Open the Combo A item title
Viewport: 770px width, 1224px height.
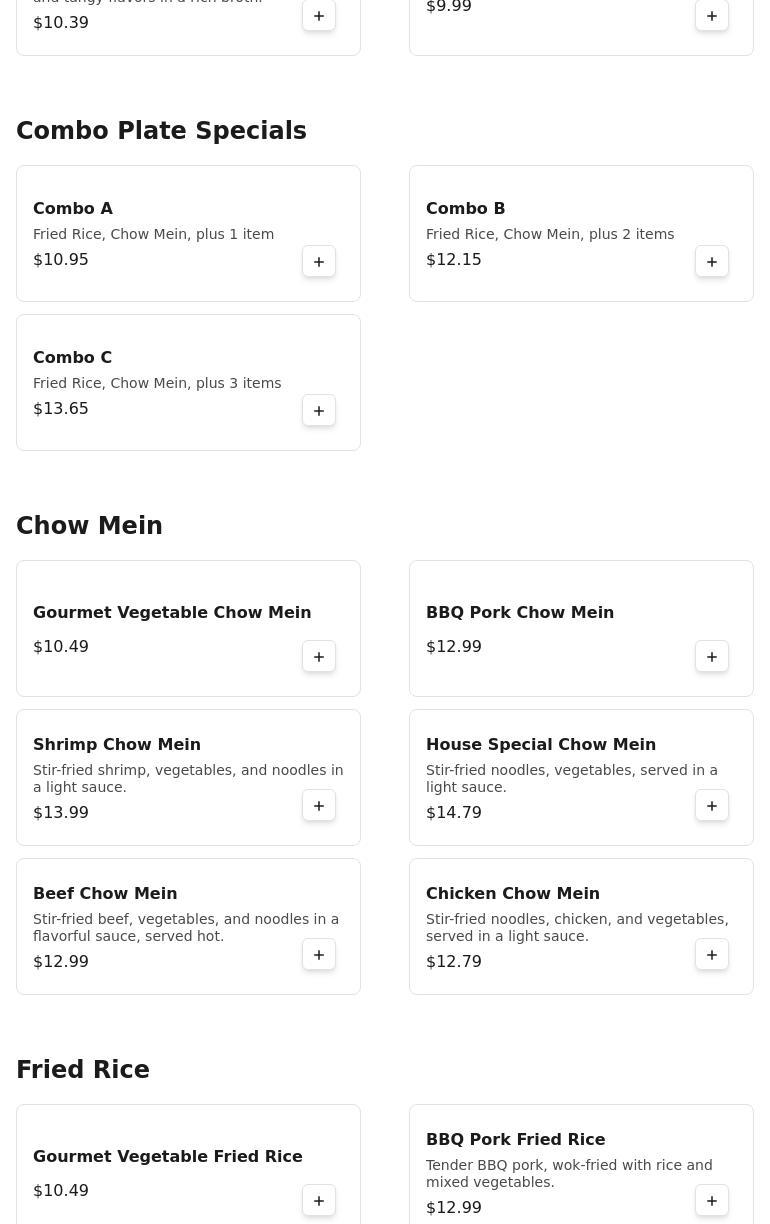73,208
